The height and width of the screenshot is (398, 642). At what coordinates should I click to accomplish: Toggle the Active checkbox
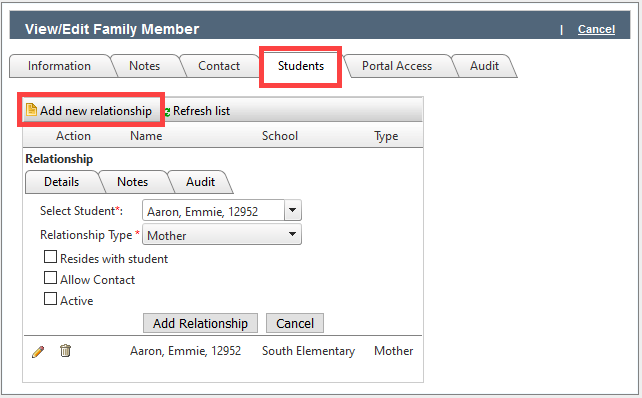coord(50,299)
